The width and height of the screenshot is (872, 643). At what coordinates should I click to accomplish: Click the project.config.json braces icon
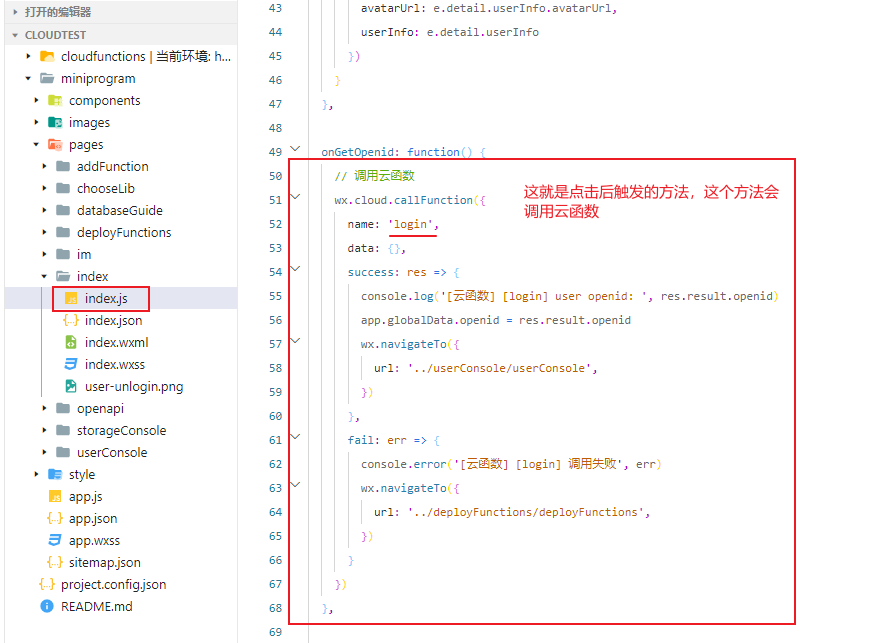47,585
